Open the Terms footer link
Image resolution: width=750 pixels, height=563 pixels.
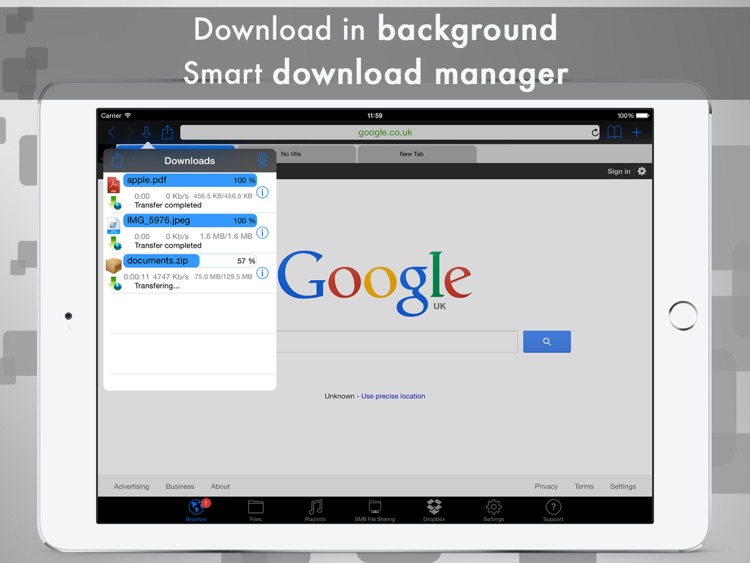584,486
